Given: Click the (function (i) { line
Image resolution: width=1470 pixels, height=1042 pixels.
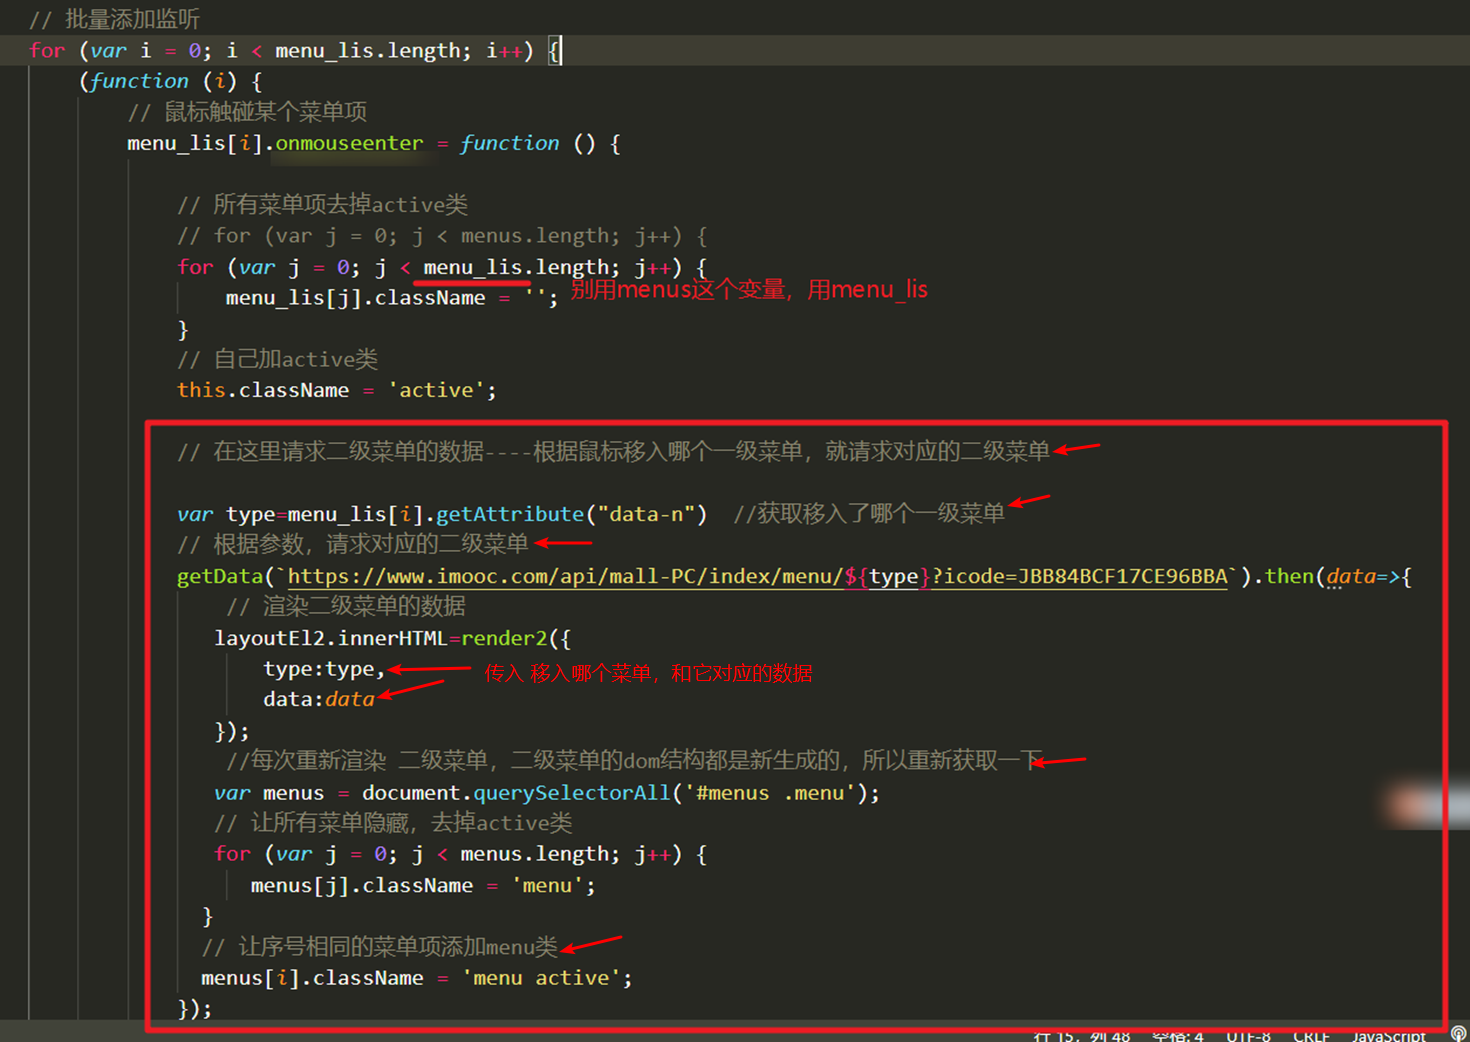Looking at the screenshot, I should point(171,81).
